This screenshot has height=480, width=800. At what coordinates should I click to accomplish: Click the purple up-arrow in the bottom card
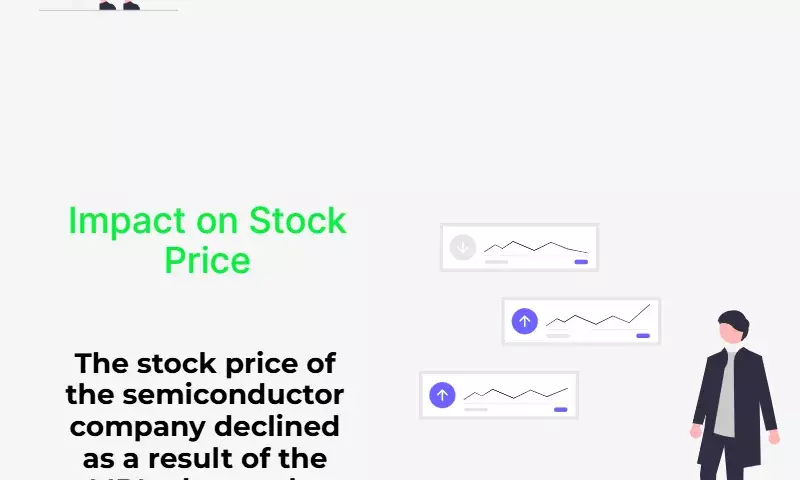tap(442, 395)
